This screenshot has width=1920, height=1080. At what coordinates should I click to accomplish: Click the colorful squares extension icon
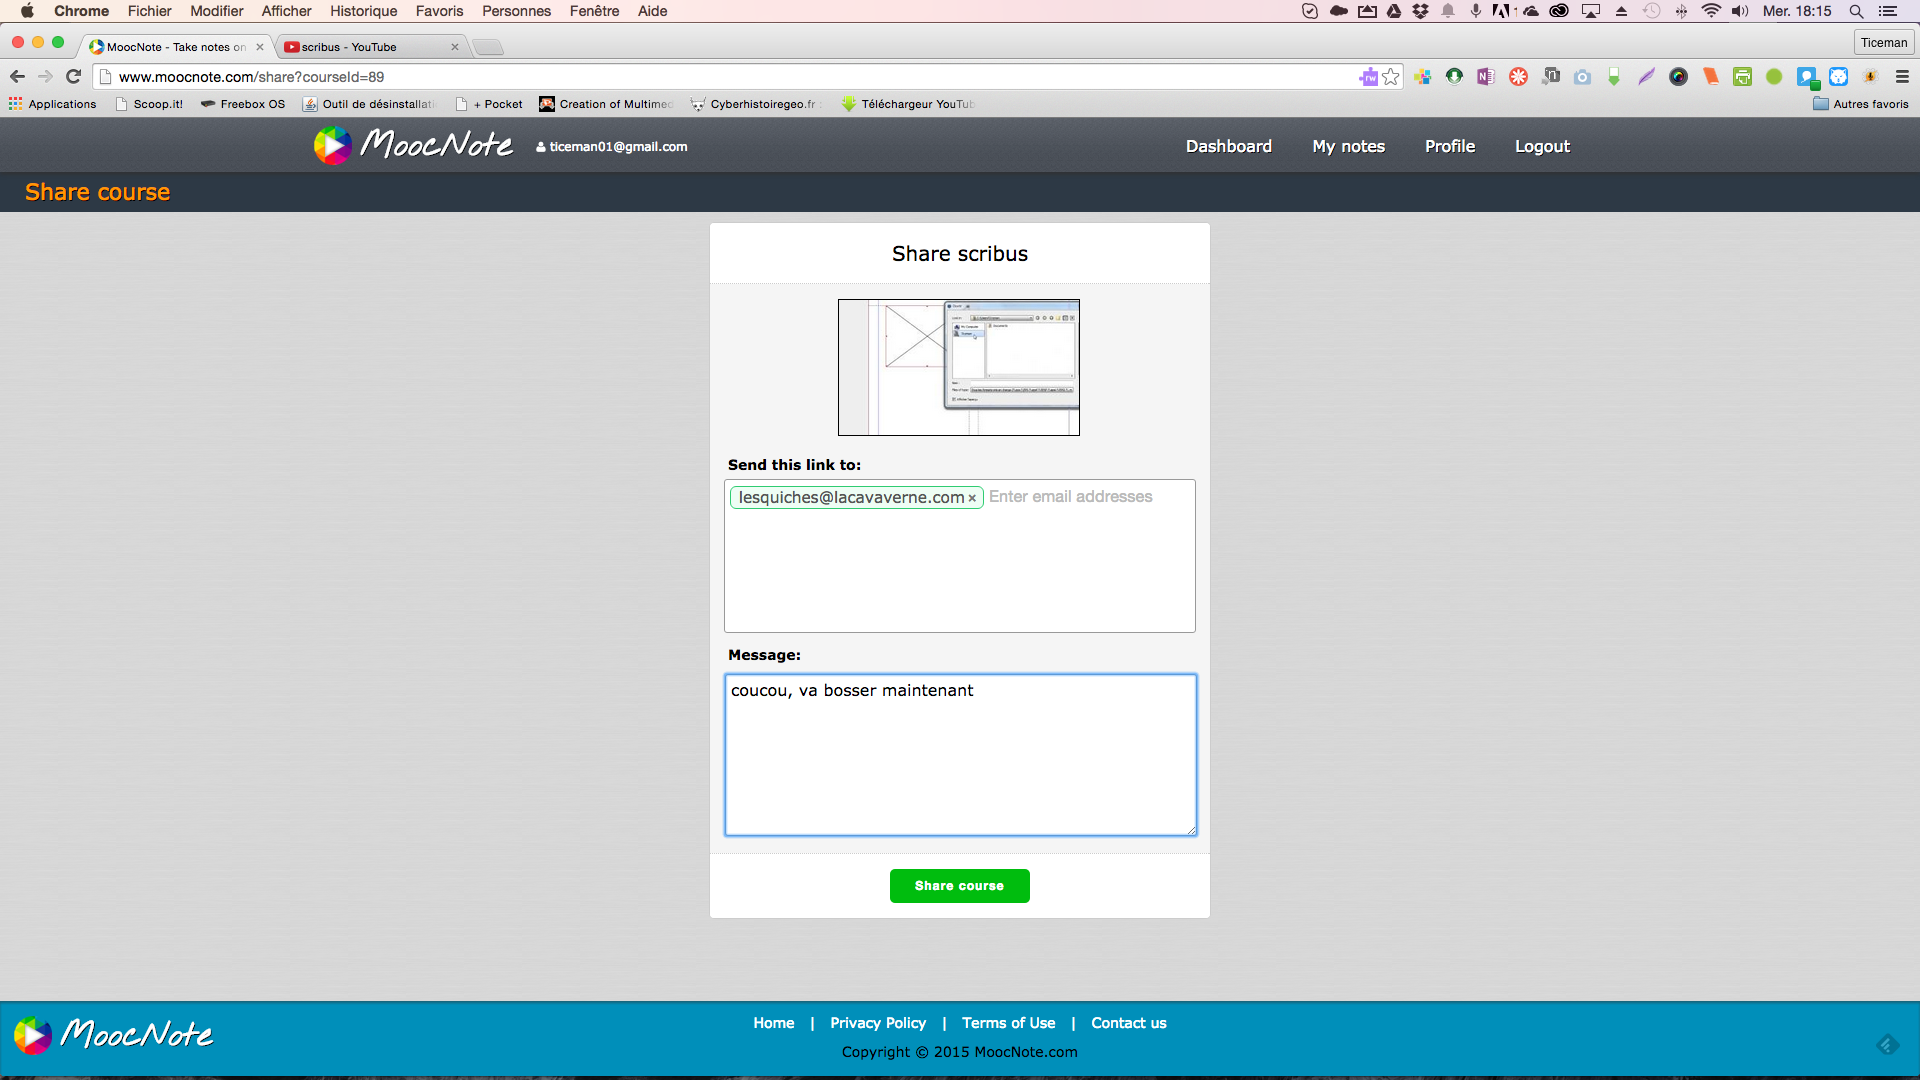click(1422, 77)
